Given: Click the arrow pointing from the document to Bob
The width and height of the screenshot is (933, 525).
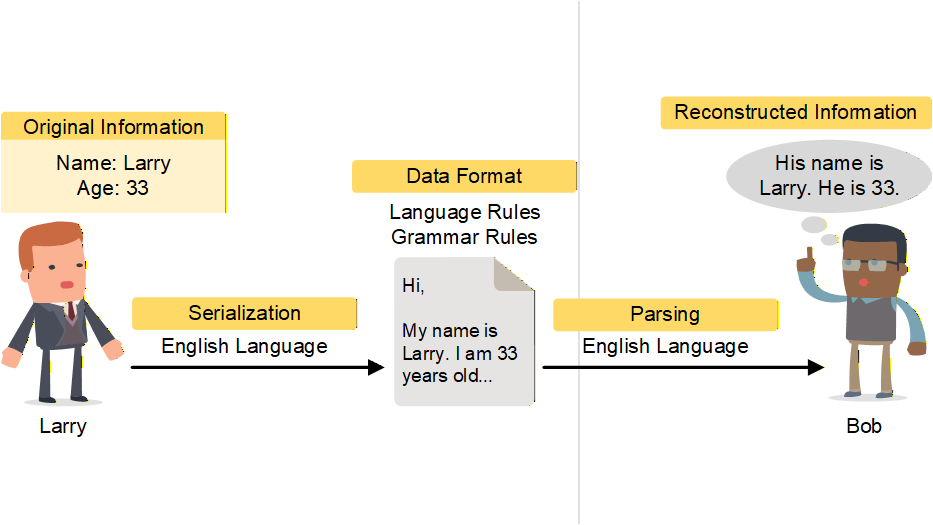Looking at the screenshot, I should [x=682, y=368].
